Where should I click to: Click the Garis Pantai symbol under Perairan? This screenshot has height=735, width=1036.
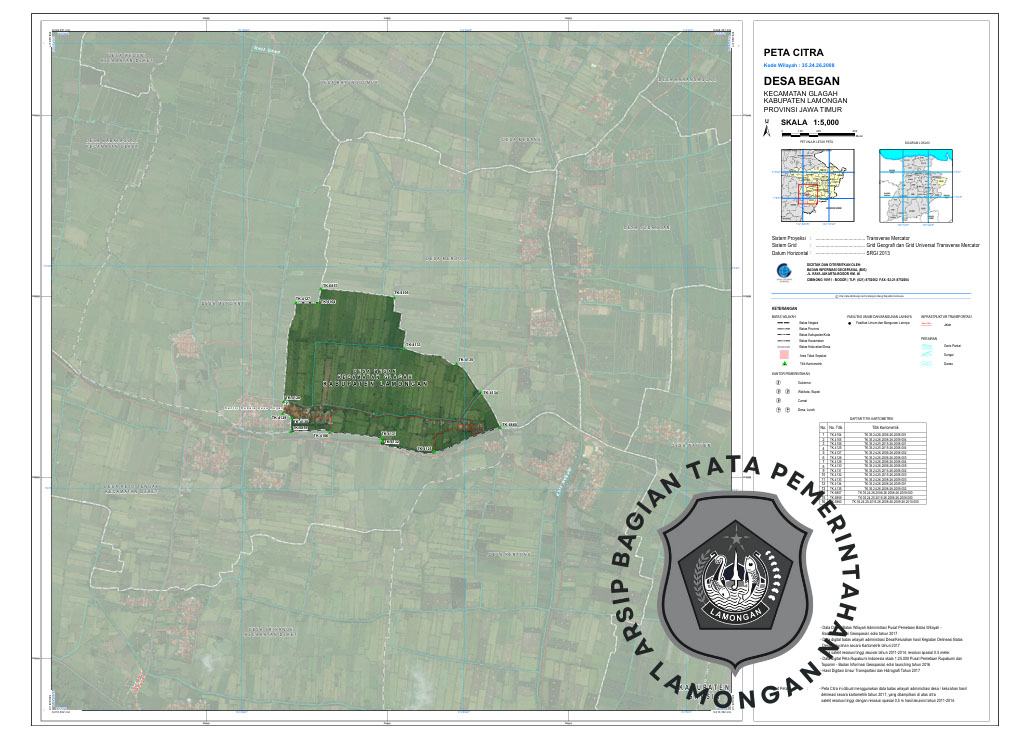pyautogui.click(x=926, y=345)
